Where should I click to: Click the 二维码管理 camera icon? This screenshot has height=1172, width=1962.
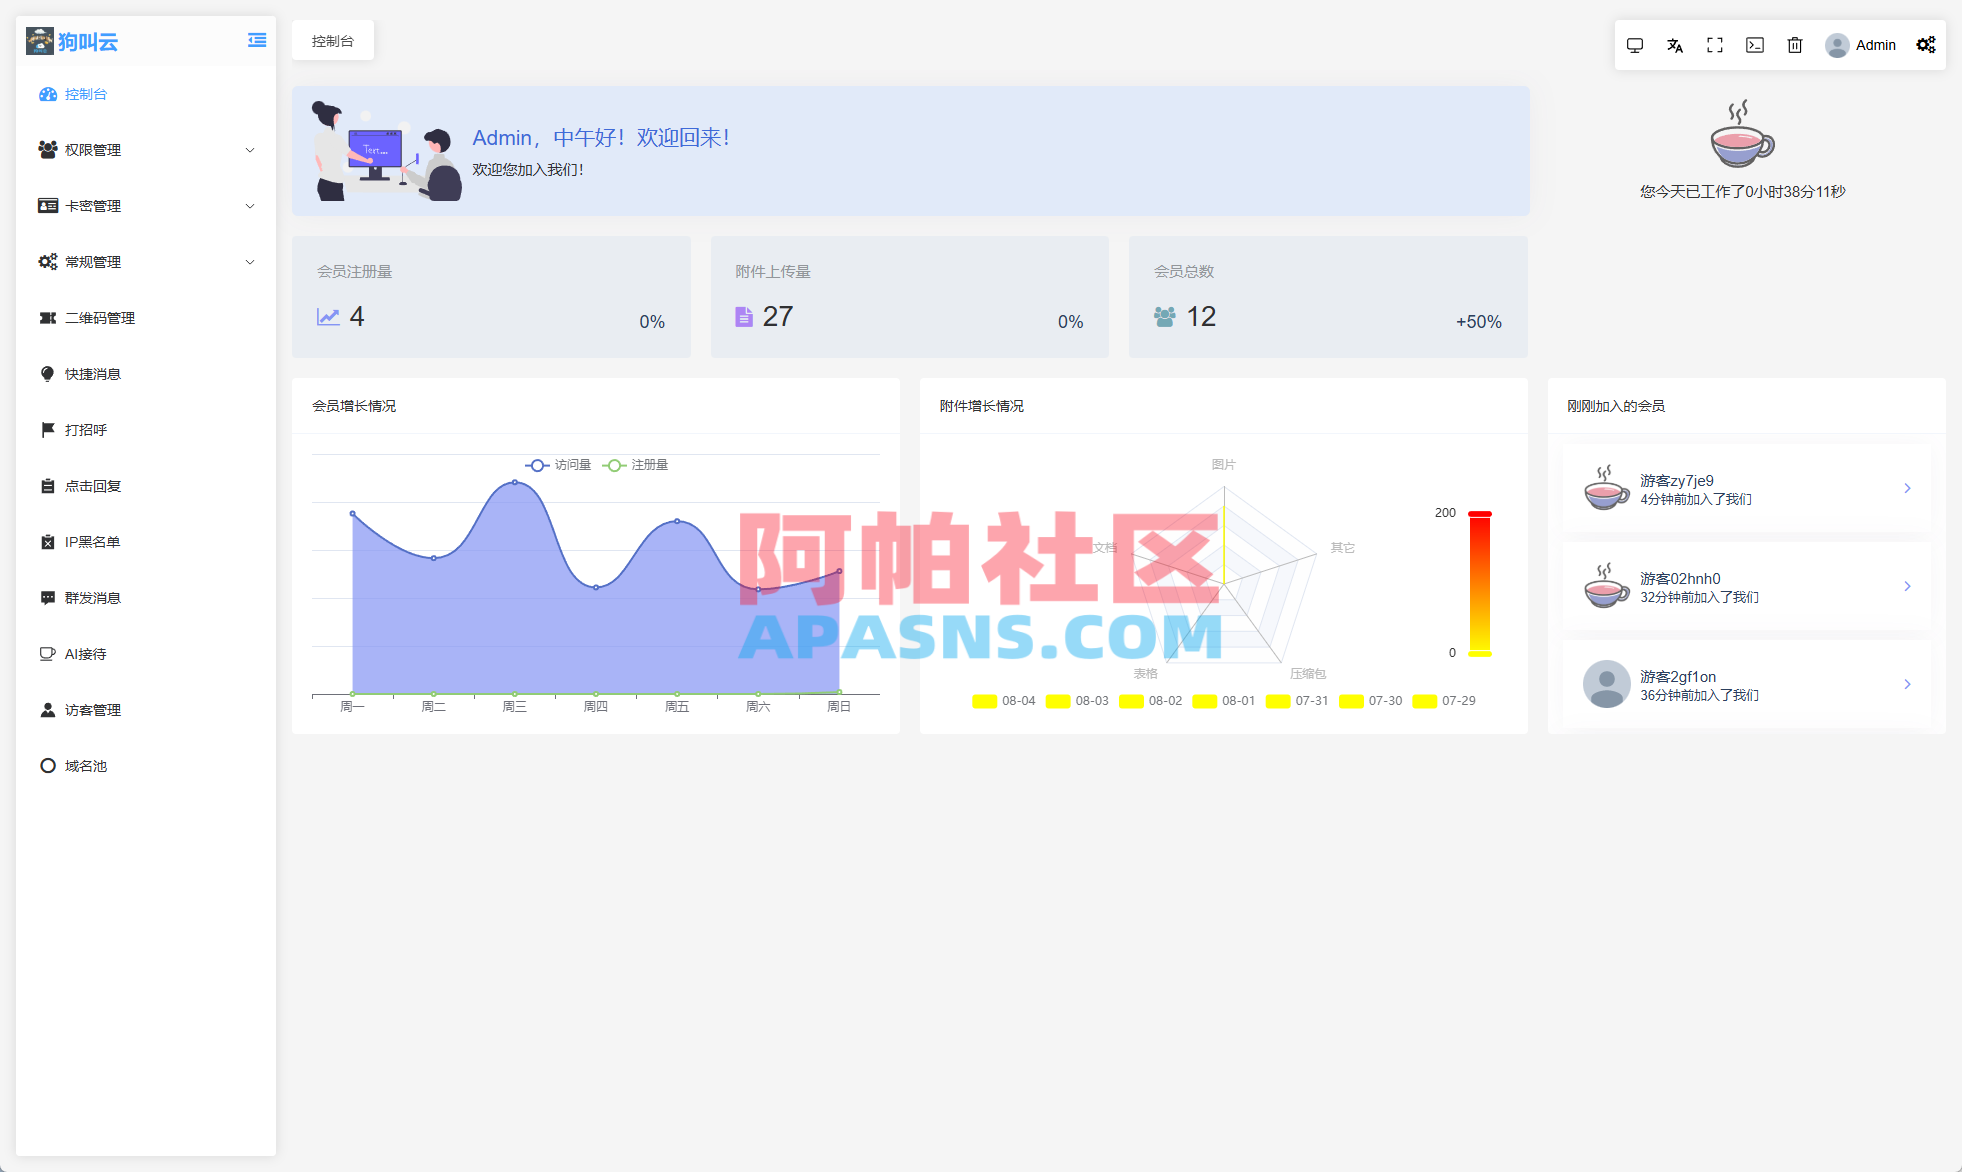47,318
